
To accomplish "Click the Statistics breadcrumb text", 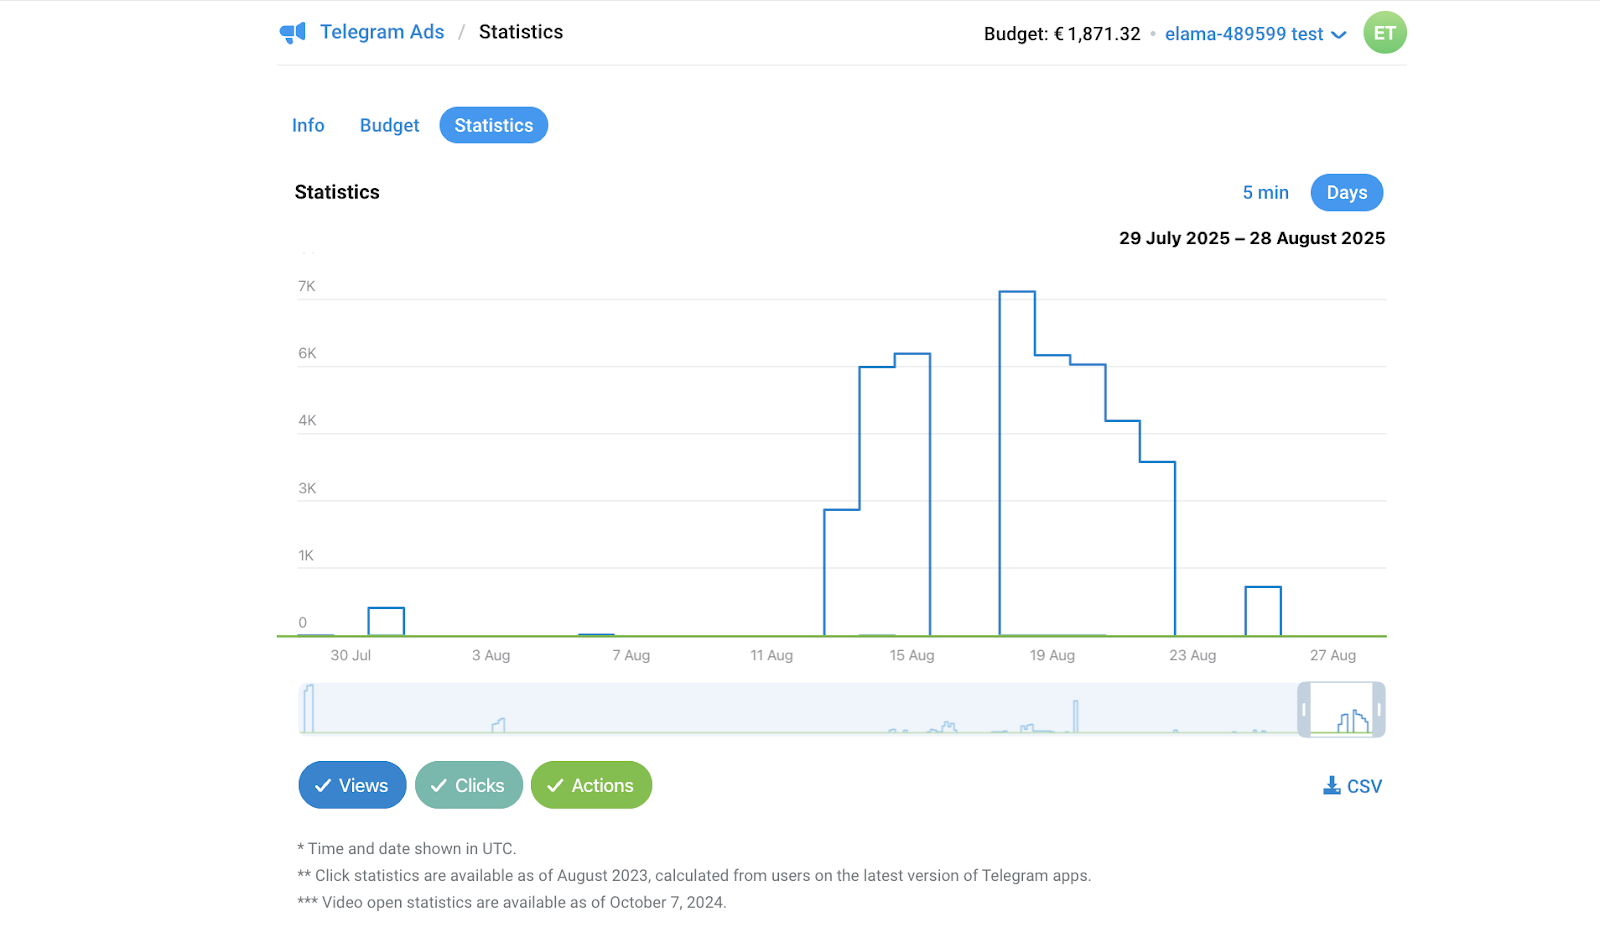I will [520, 32].
